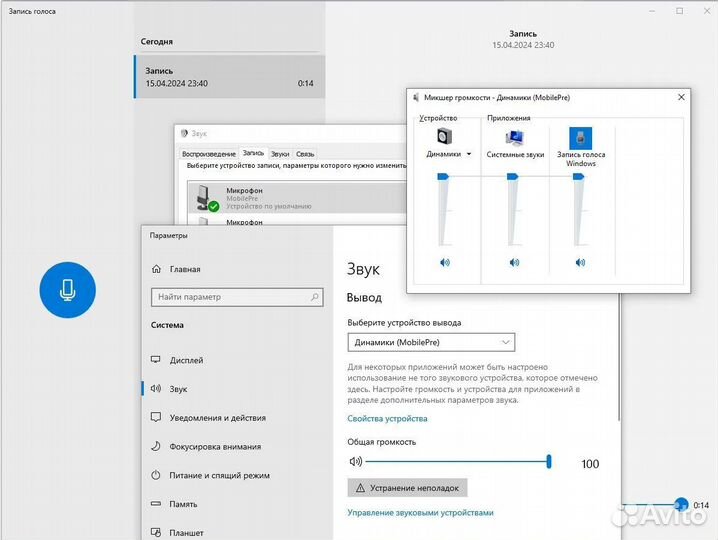Image resolution: width=718 pixels, height=540 pixels.
Task: Open the Динамики (MobilePre) output device dropdown
Action: coord(431,342)
